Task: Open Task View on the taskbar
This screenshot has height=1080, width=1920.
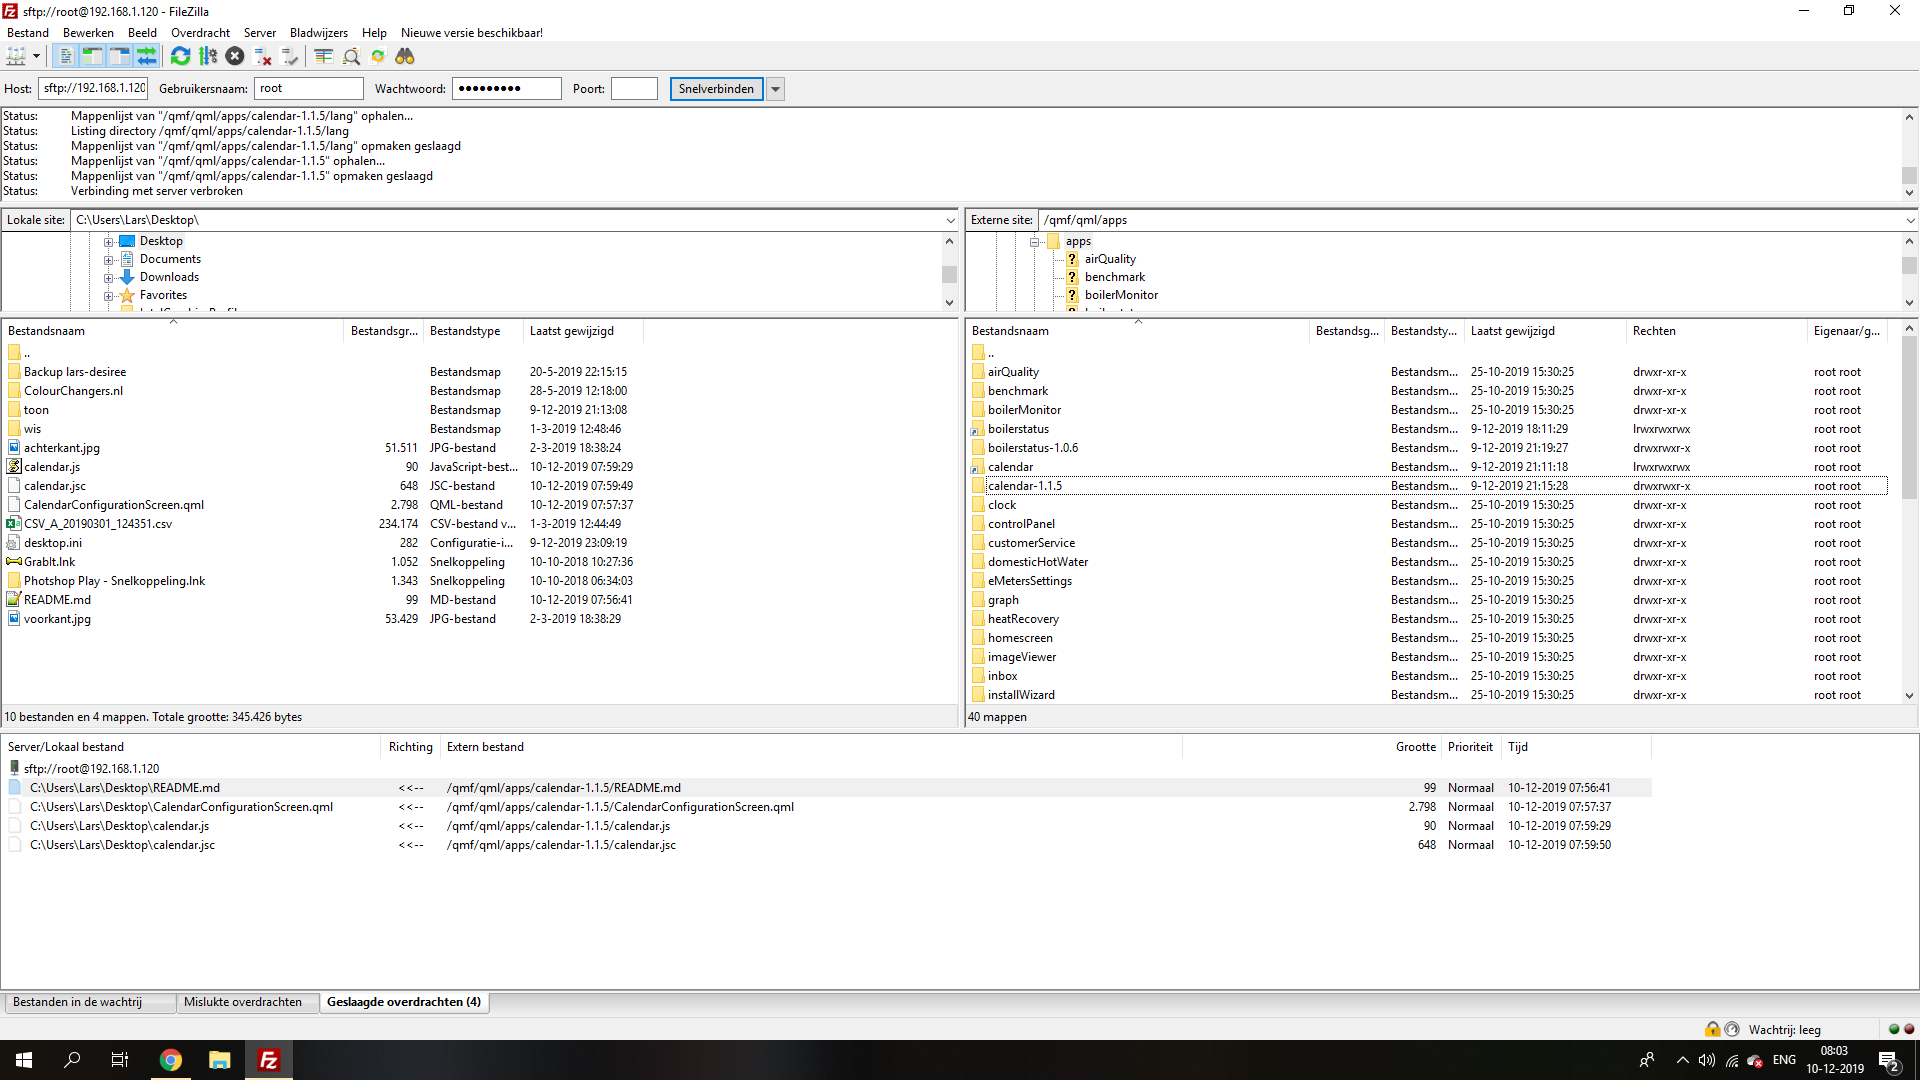Action: pyautogui.click(x=120, y=1060)
